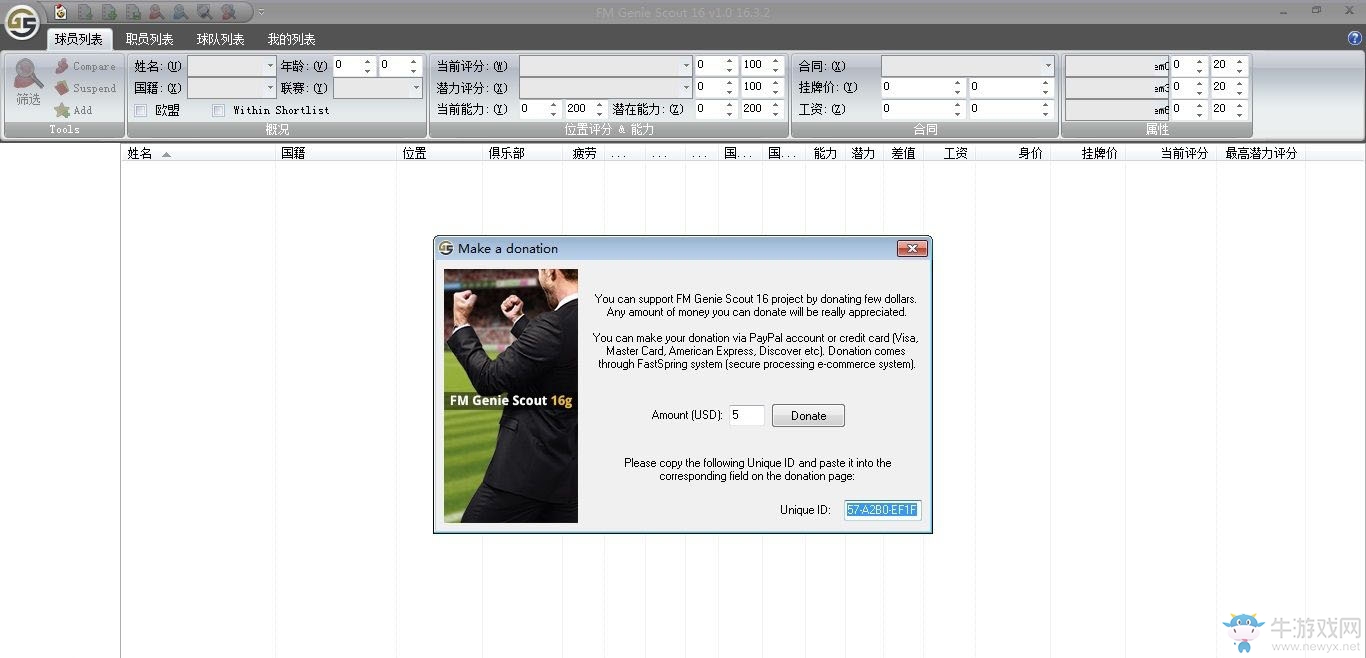1366x658 pixels.
Task: Open the 联赛 dropdown
Action: coord(377,88)
